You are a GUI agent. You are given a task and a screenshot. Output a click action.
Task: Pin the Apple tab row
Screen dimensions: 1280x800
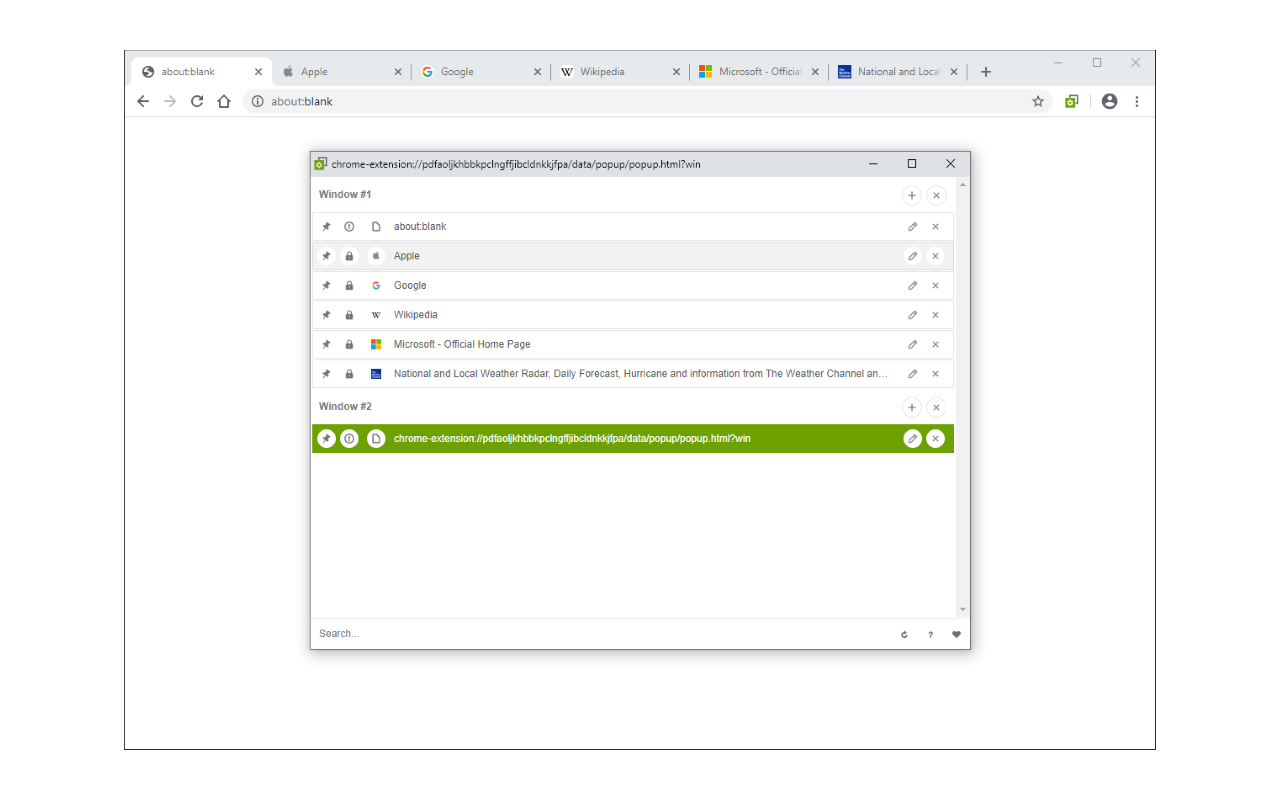point(326,256)
